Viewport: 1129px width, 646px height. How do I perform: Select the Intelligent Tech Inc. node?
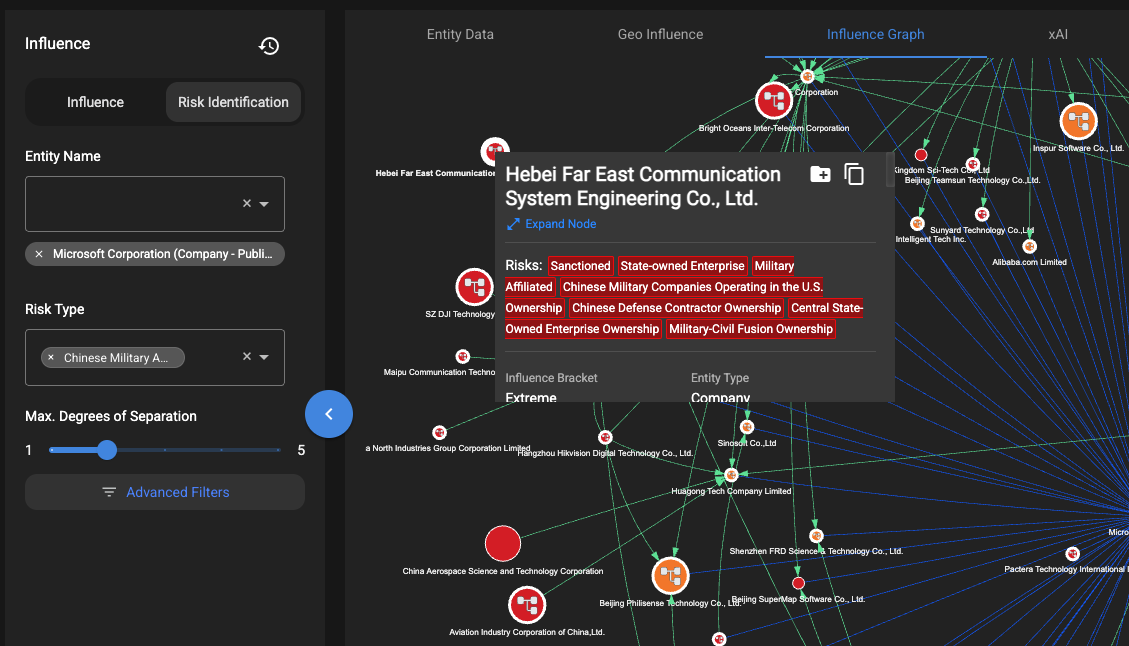tap(917, 224)
